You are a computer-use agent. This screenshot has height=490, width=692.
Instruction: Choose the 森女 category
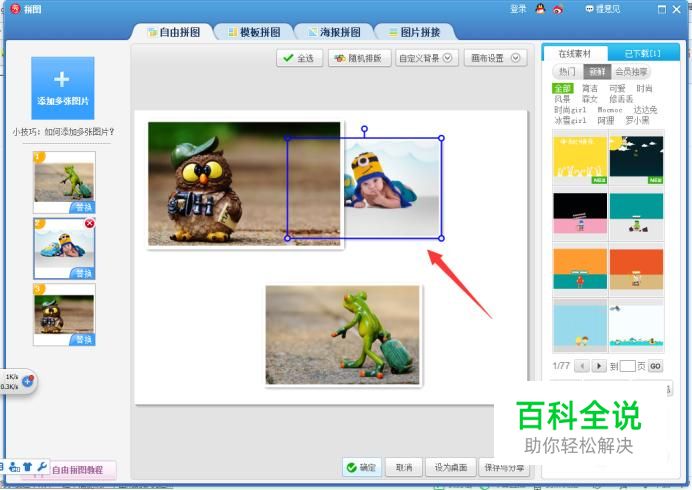(x=590, y=99)
